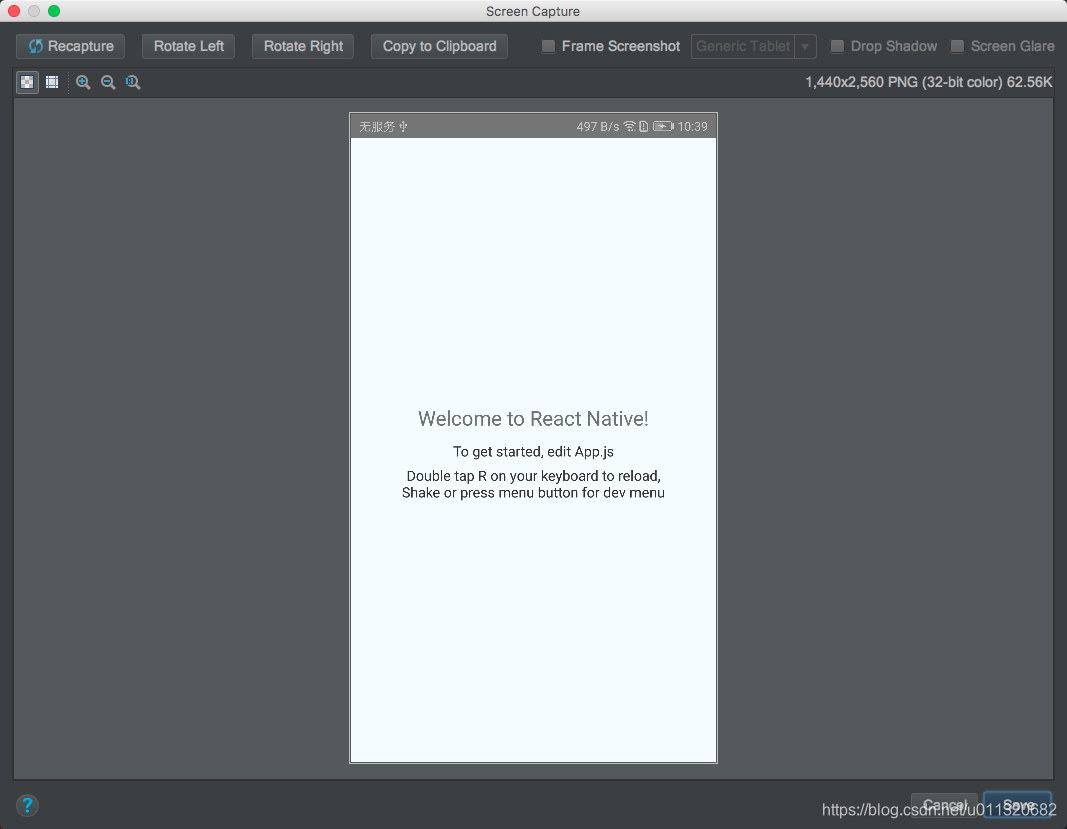The width and height of the screenshot is (1067, 829).
Task: Click the 'To get started, edit App.js' text
Action: [534, 452]
